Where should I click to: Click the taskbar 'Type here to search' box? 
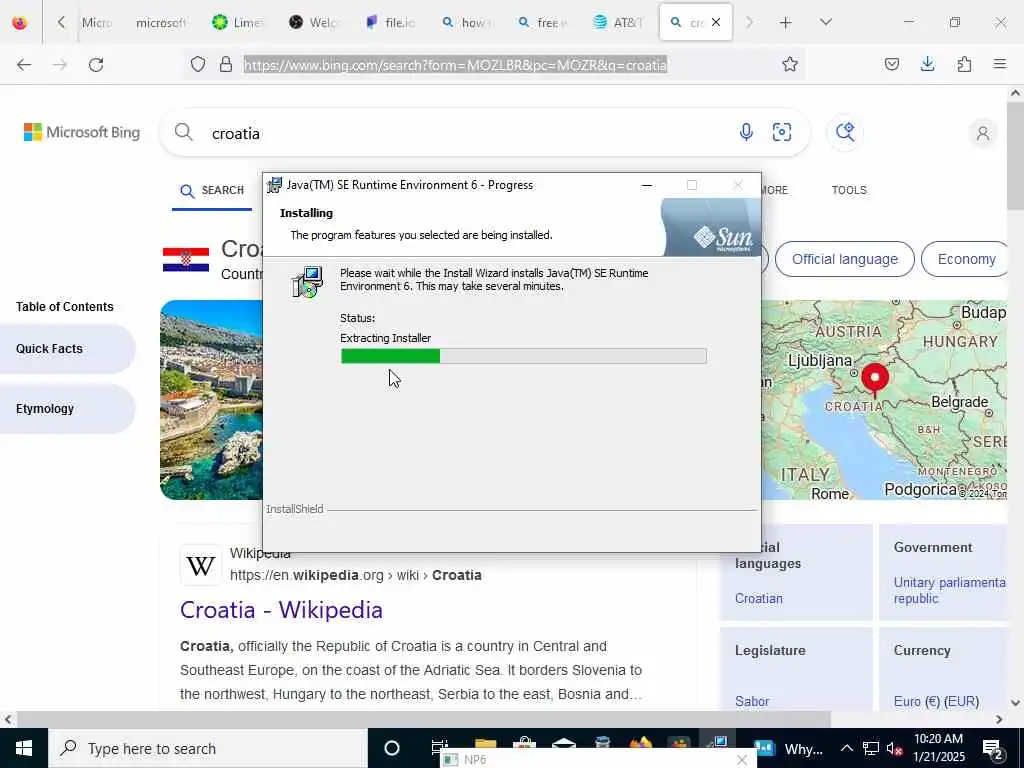pos(208,748)
